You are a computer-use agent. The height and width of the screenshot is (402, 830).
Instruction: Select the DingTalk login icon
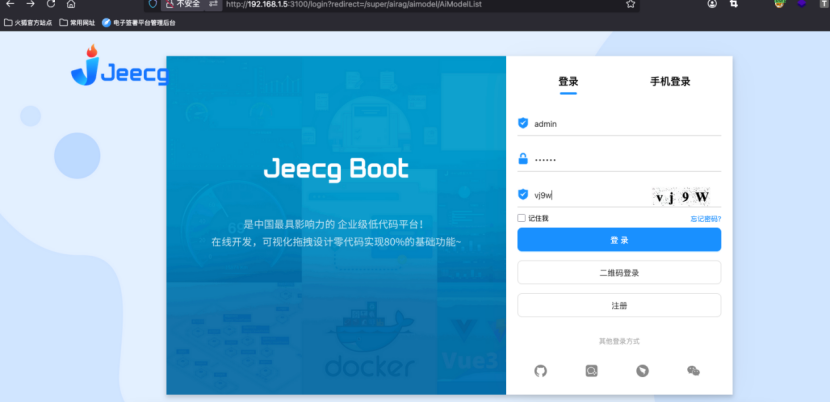click(x=643, y=371)
